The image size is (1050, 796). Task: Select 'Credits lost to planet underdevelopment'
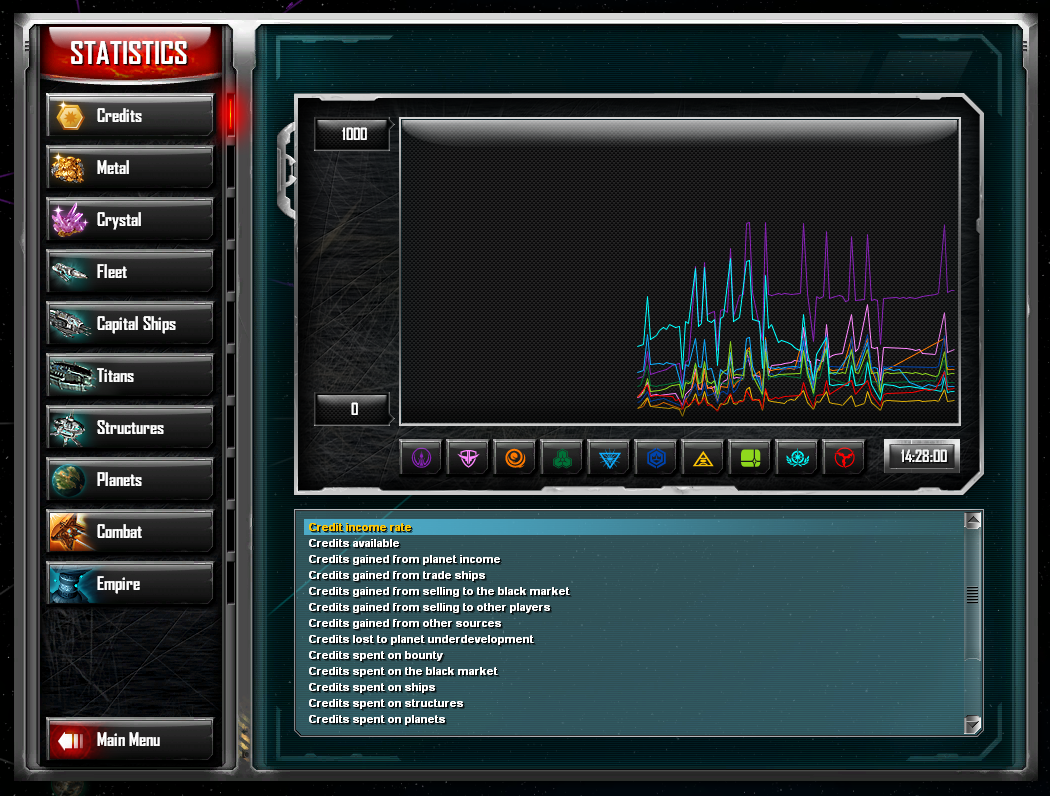point(633,639)
